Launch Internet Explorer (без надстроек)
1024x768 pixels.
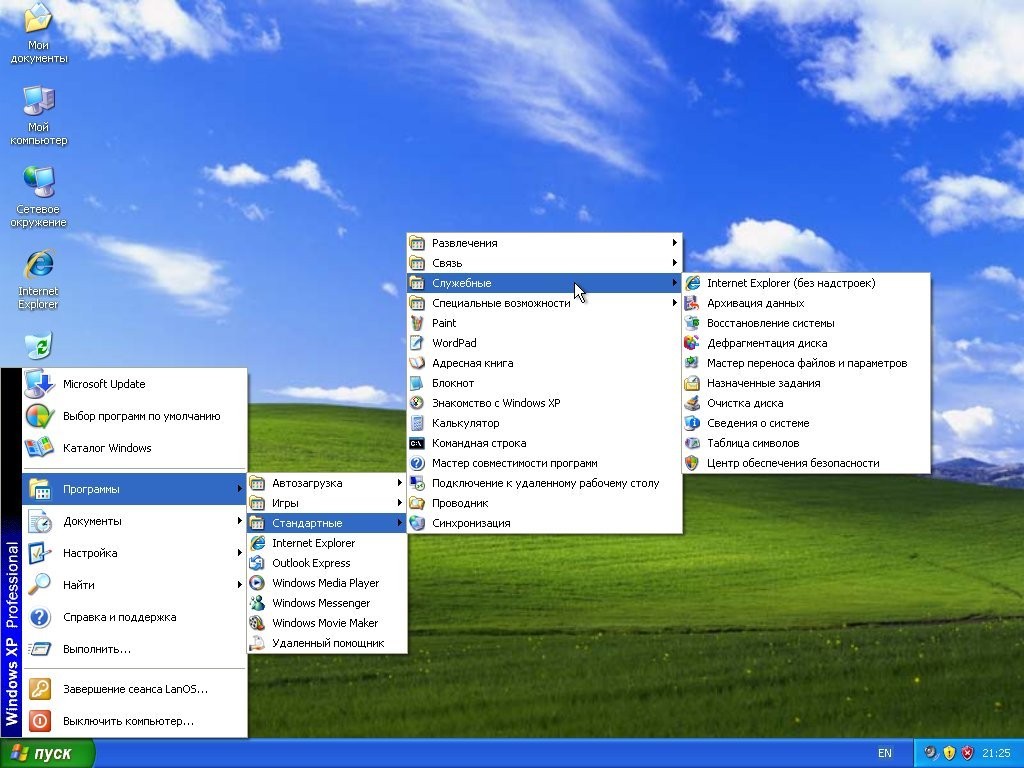806,283
